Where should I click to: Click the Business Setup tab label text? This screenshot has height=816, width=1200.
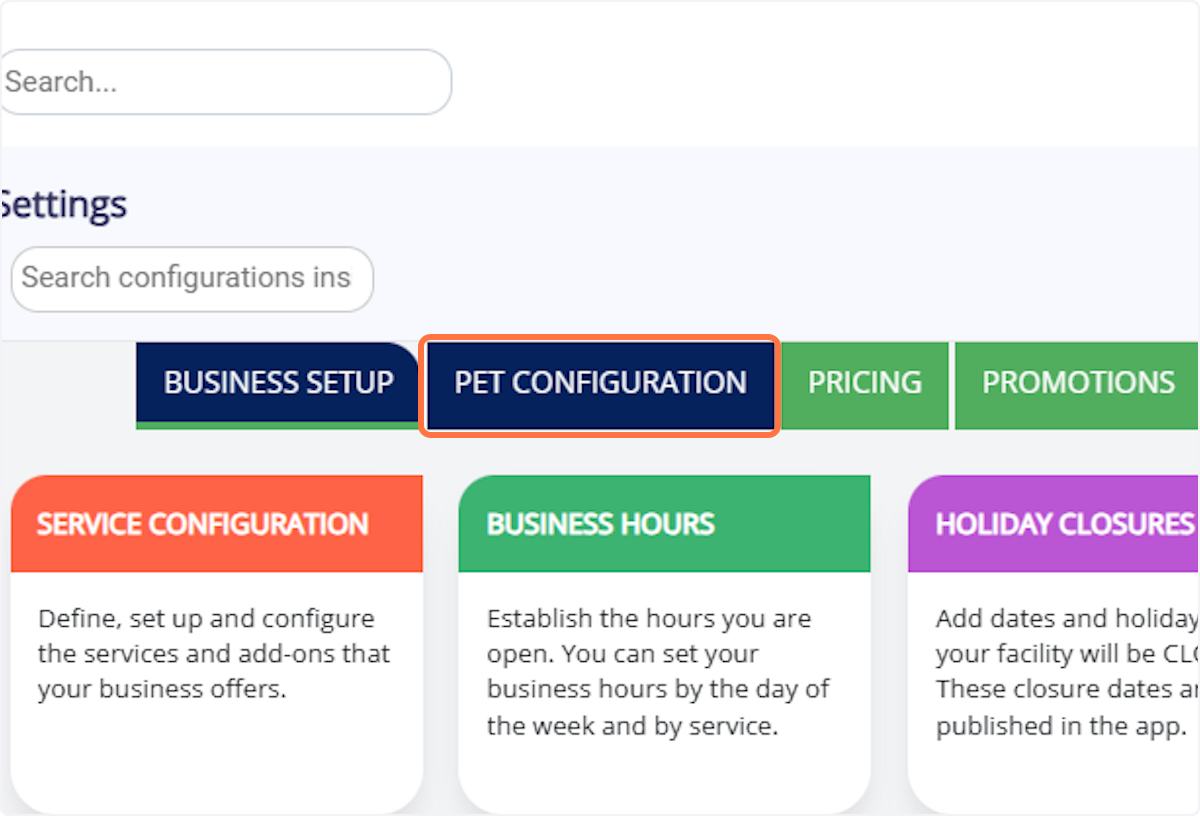(278, 383)
